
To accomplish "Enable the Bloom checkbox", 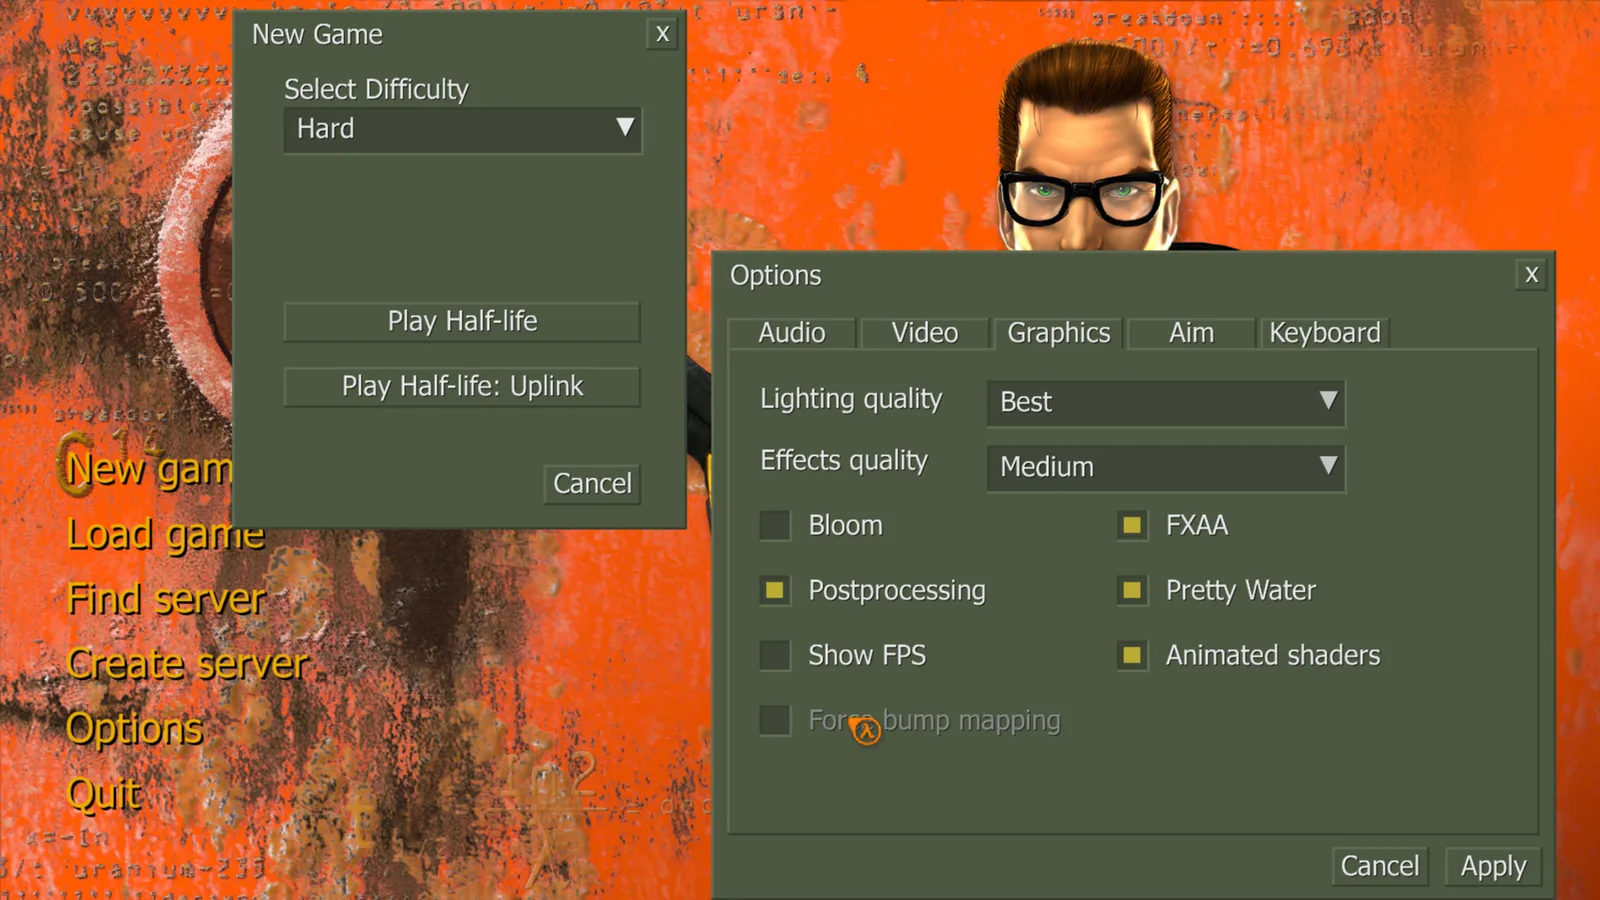I will 775,525.
